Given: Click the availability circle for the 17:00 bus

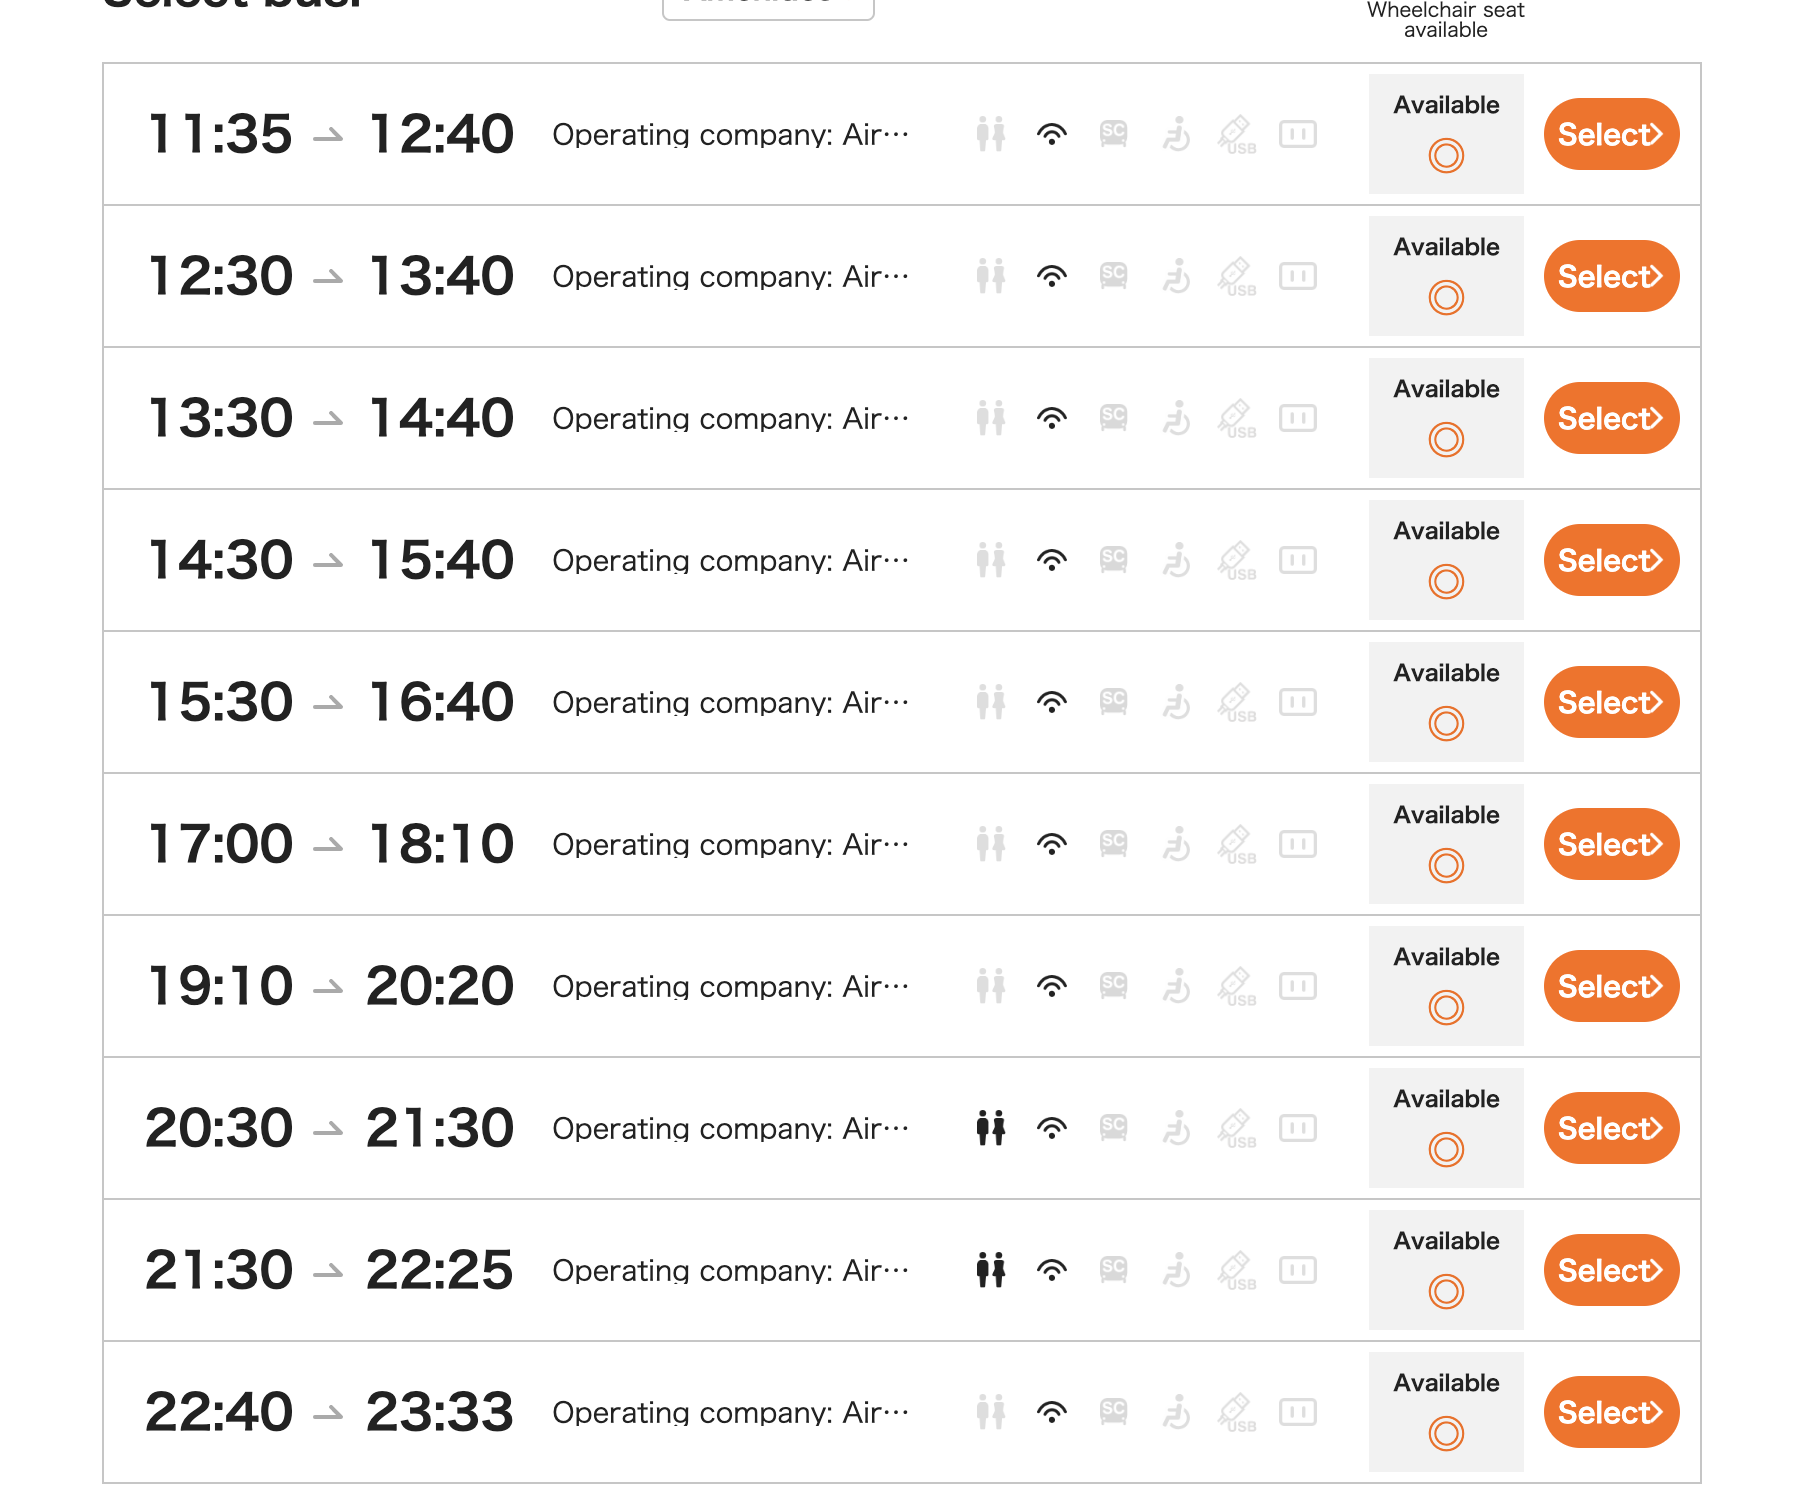Looking at the screenshot, I should point(1445,865).
